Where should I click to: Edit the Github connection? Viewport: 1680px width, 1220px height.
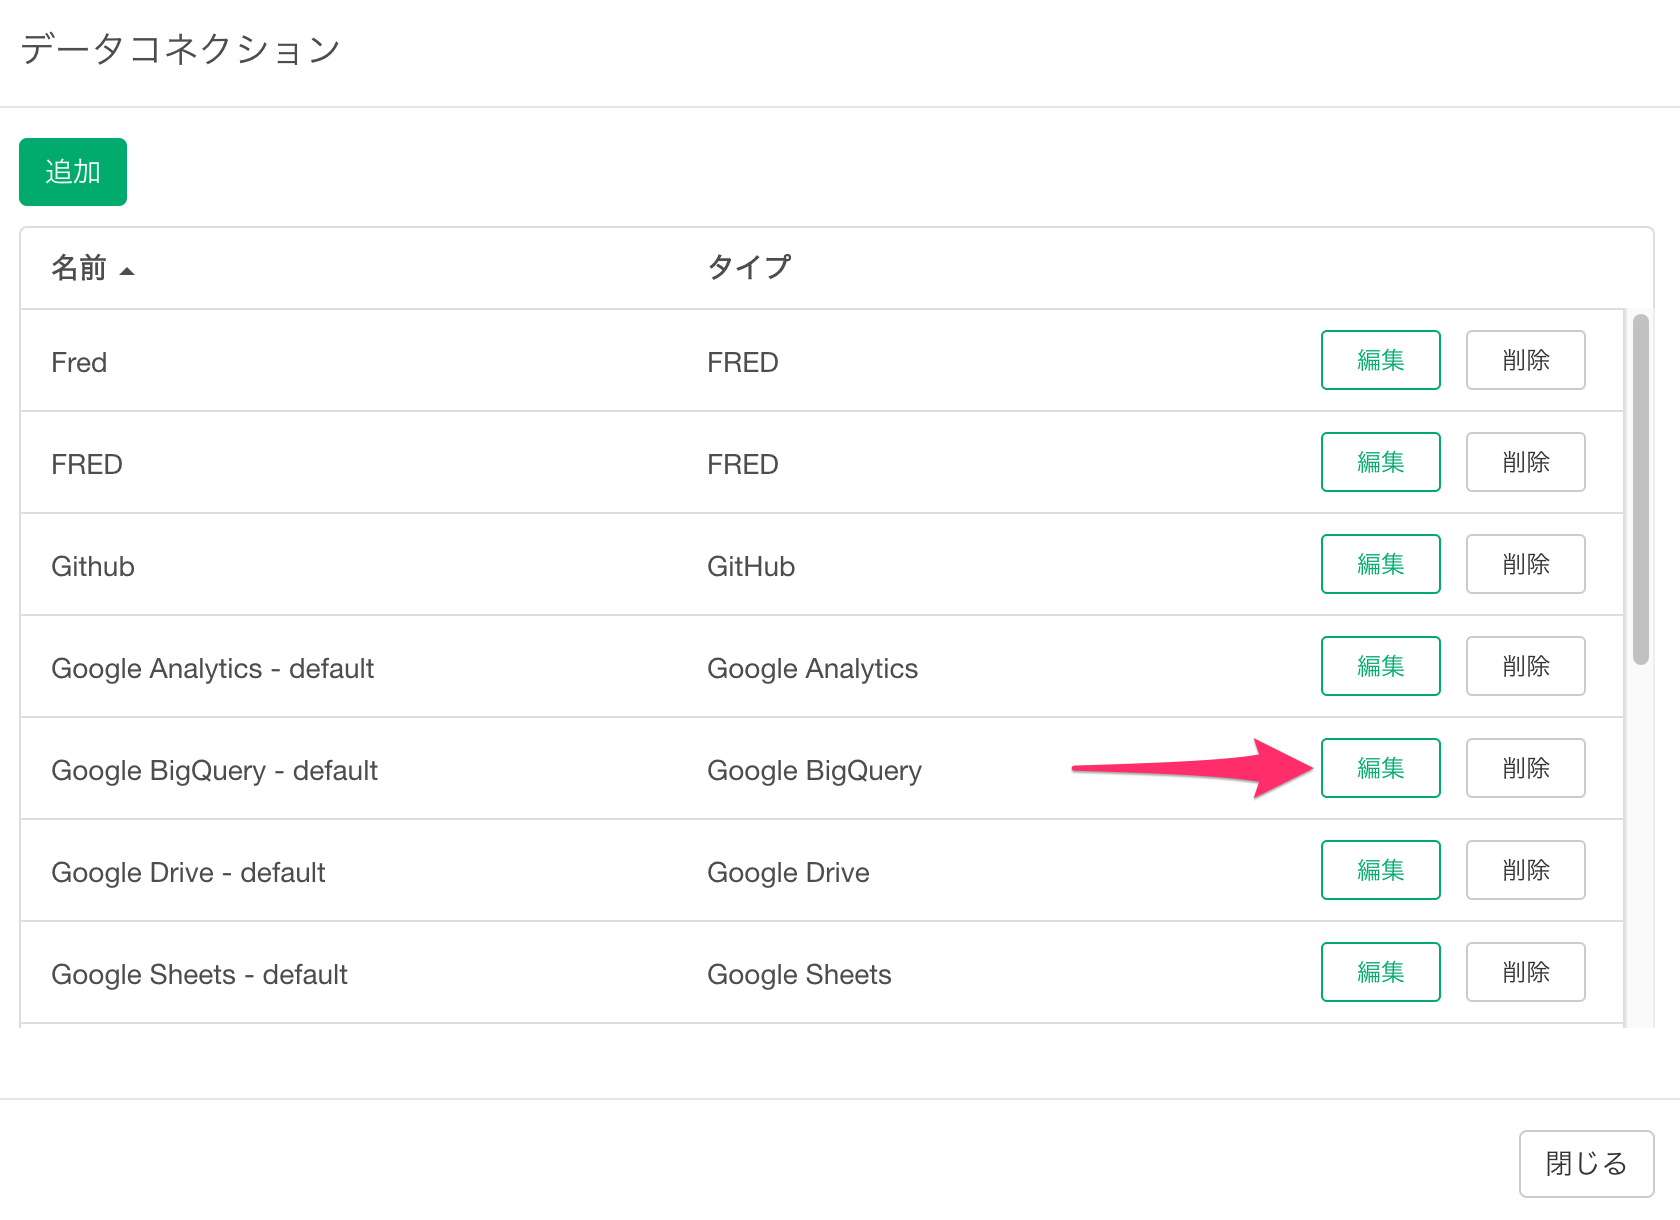[1380, 564]
